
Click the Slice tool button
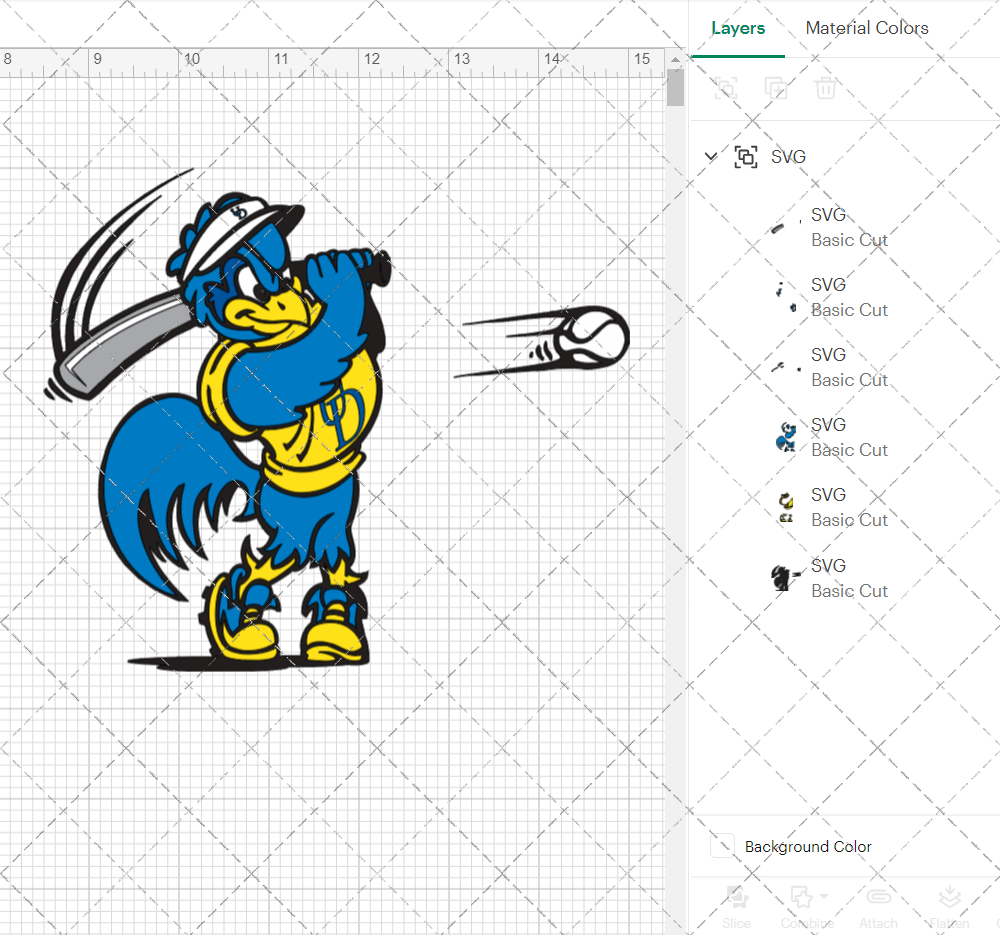tap(737, 906)
